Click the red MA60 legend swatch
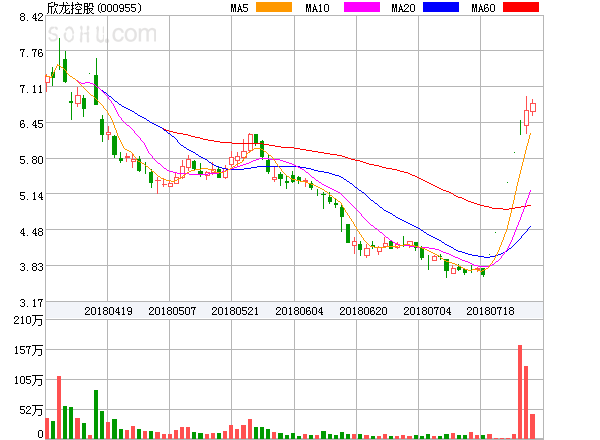 pyautogui.click(x=521, y=7)
